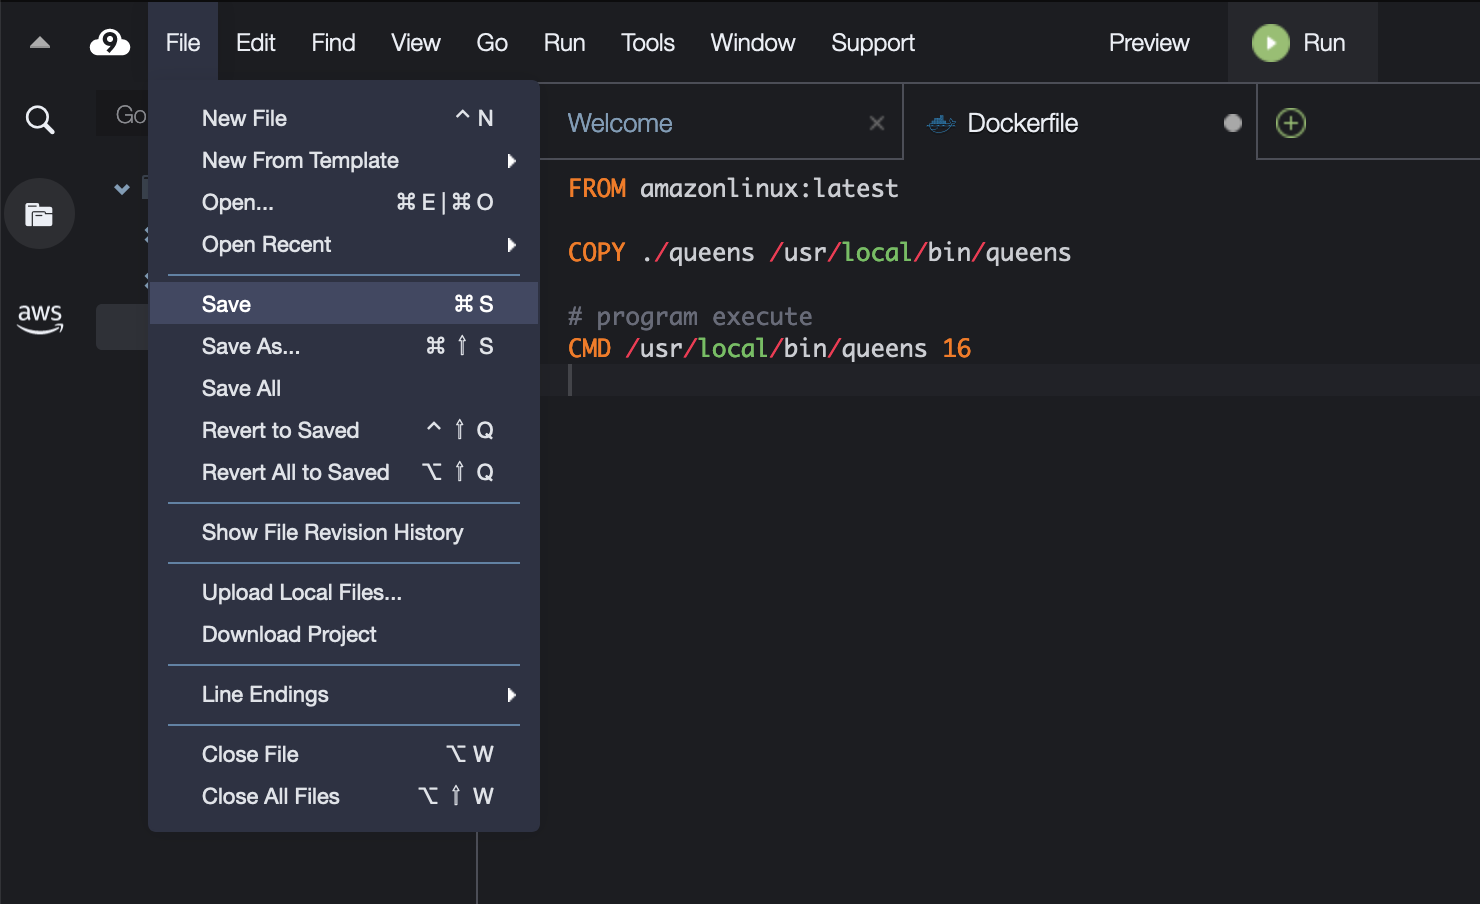This screenshot has width=1480, height=904.
Task: Choose New File from File menu
Action: (344, 119)
